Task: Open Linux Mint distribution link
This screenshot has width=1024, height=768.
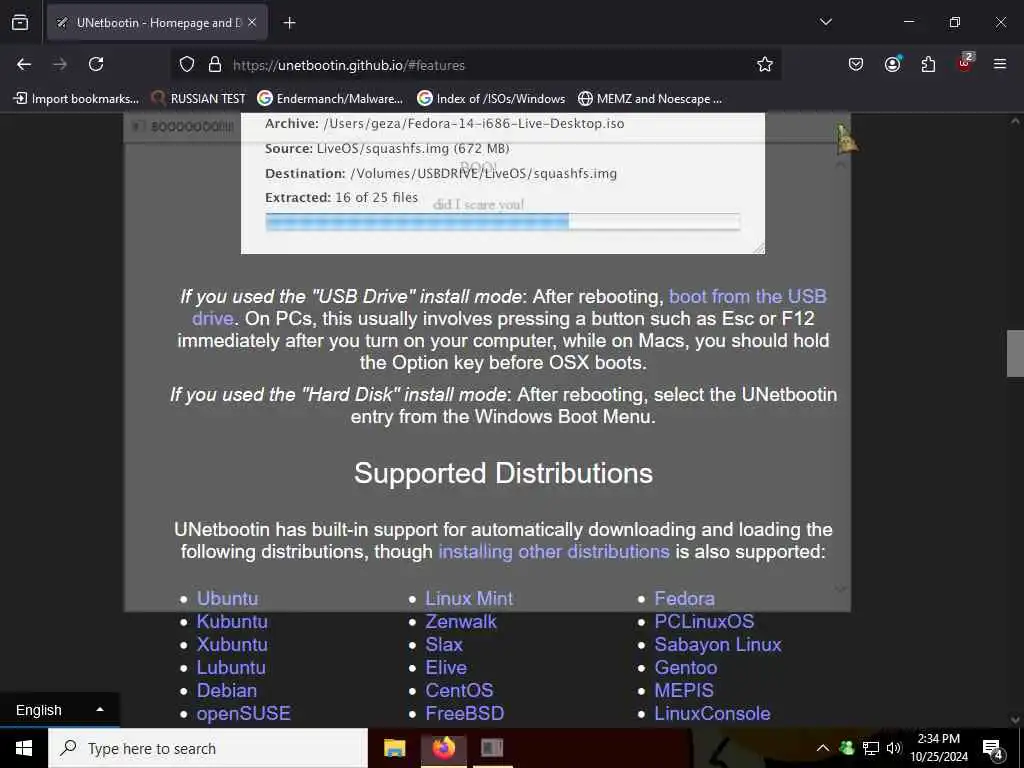Action: tap(469, 598)
